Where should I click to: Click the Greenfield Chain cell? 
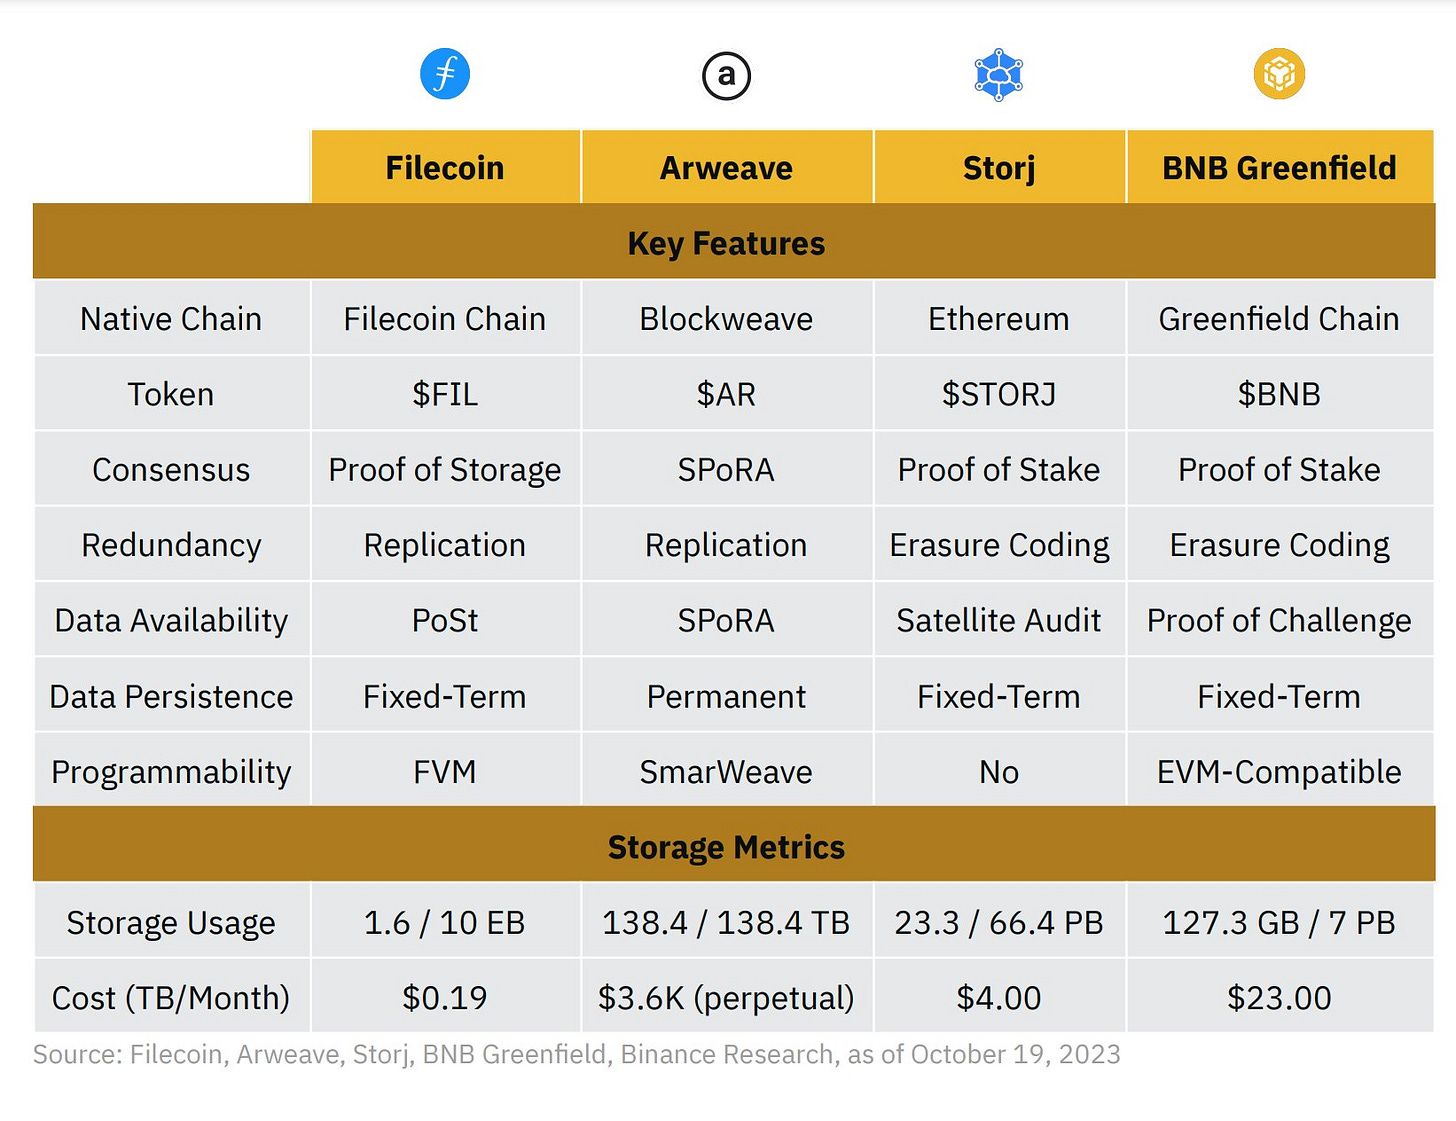[x=1280, y=318]
